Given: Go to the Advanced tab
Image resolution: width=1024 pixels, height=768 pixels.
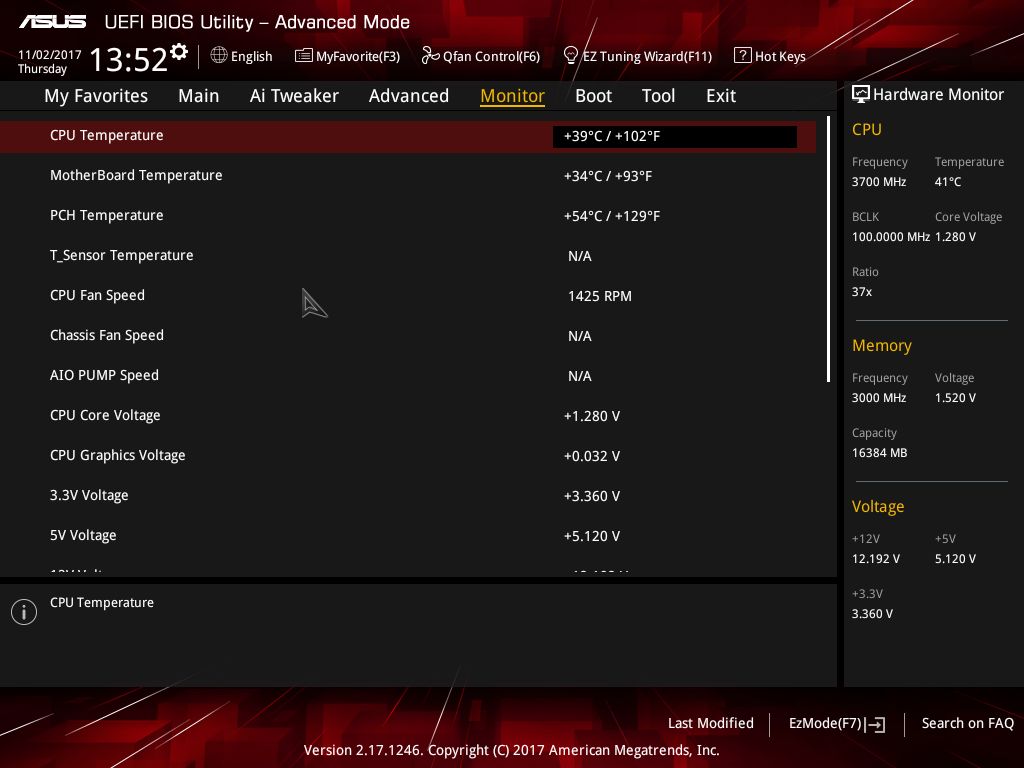Looking at the screenshot, I should (409, 96).
